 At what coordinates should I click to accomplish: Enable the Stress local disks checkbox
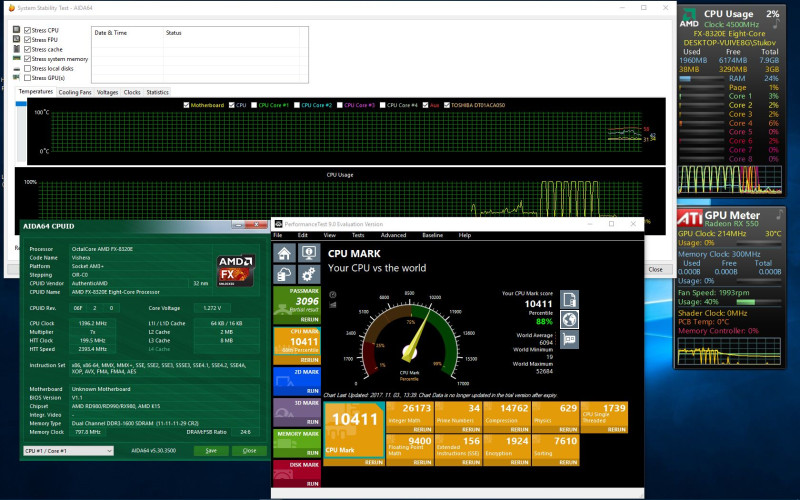[28, 68]
